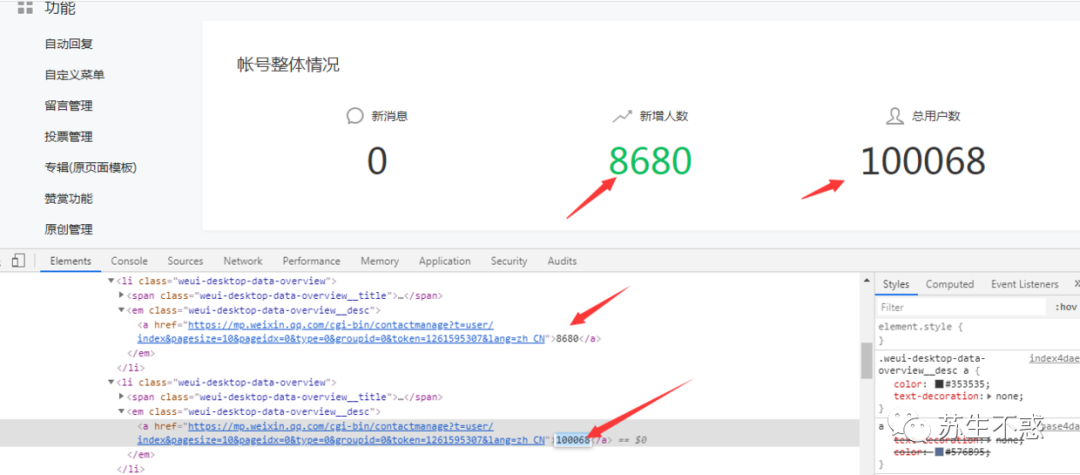1080x475 pixels.
Task: Expand the text-decoration none shorthand triangle
Action: tap(990, 396)
